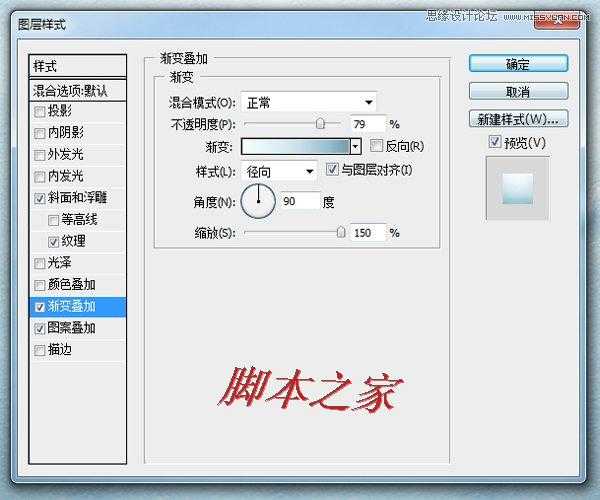Enable the 内阴影 inner shadow checkbox
Image resolution: width=600 pixels, height=500 pixels.
pyautogui.click(x=40, y=133)
